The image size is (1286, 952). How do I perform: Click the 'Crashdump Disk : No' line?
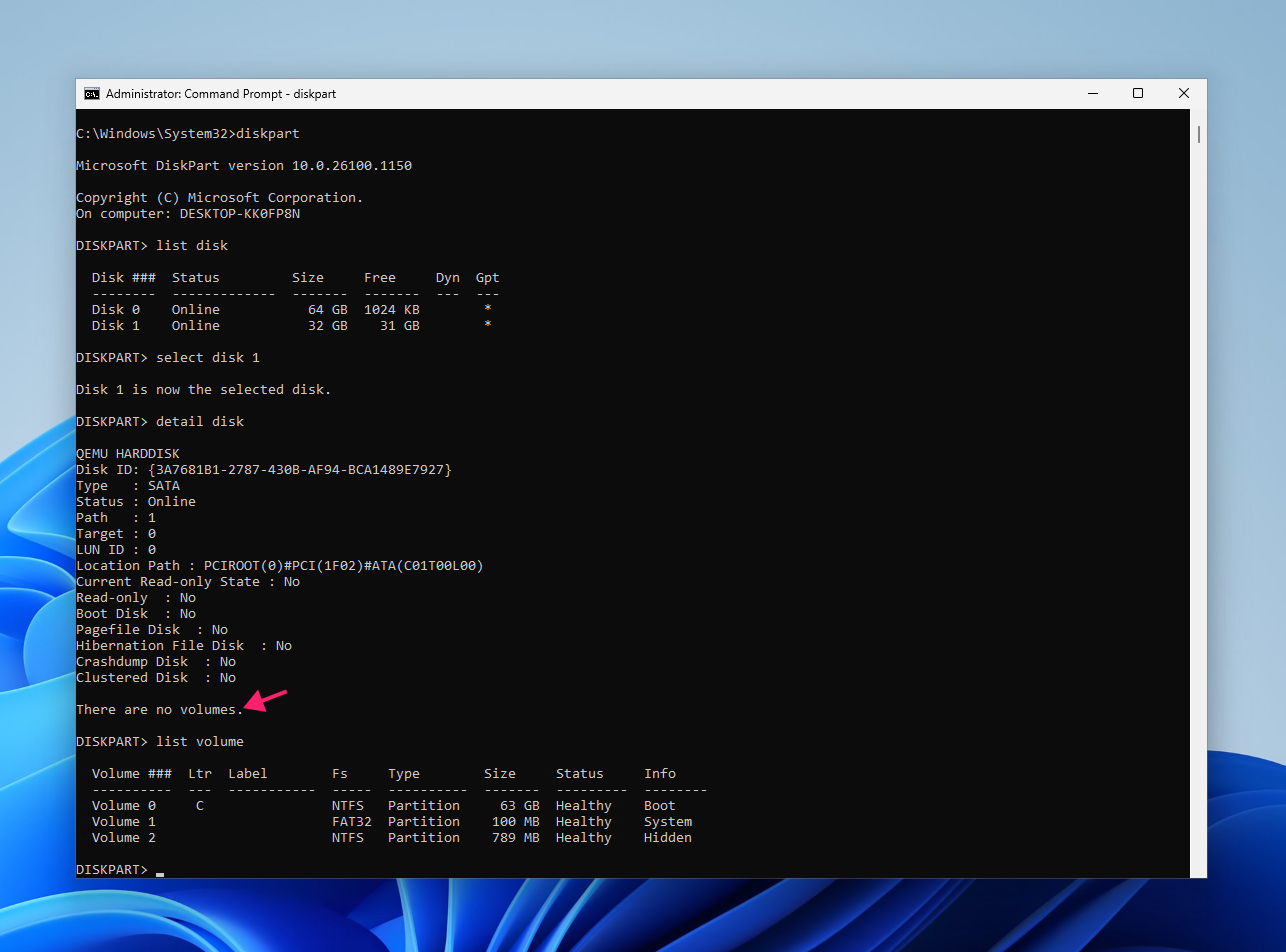point(156,661)
